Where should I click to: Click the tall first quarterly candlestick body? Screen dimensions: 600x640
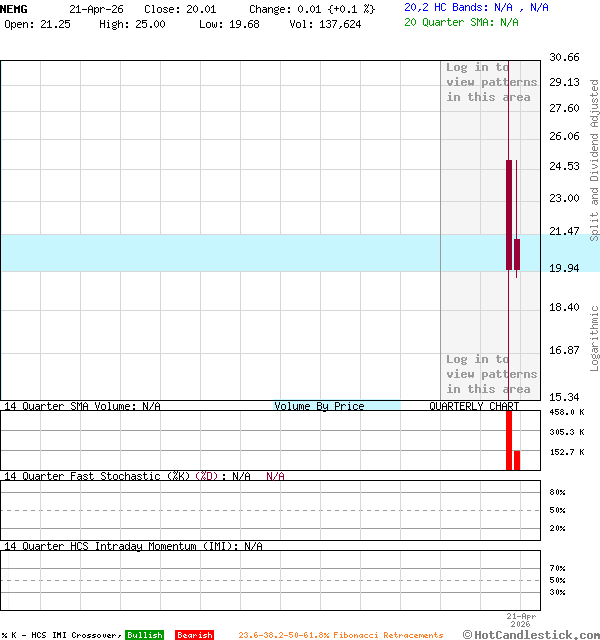click(509, 214)
